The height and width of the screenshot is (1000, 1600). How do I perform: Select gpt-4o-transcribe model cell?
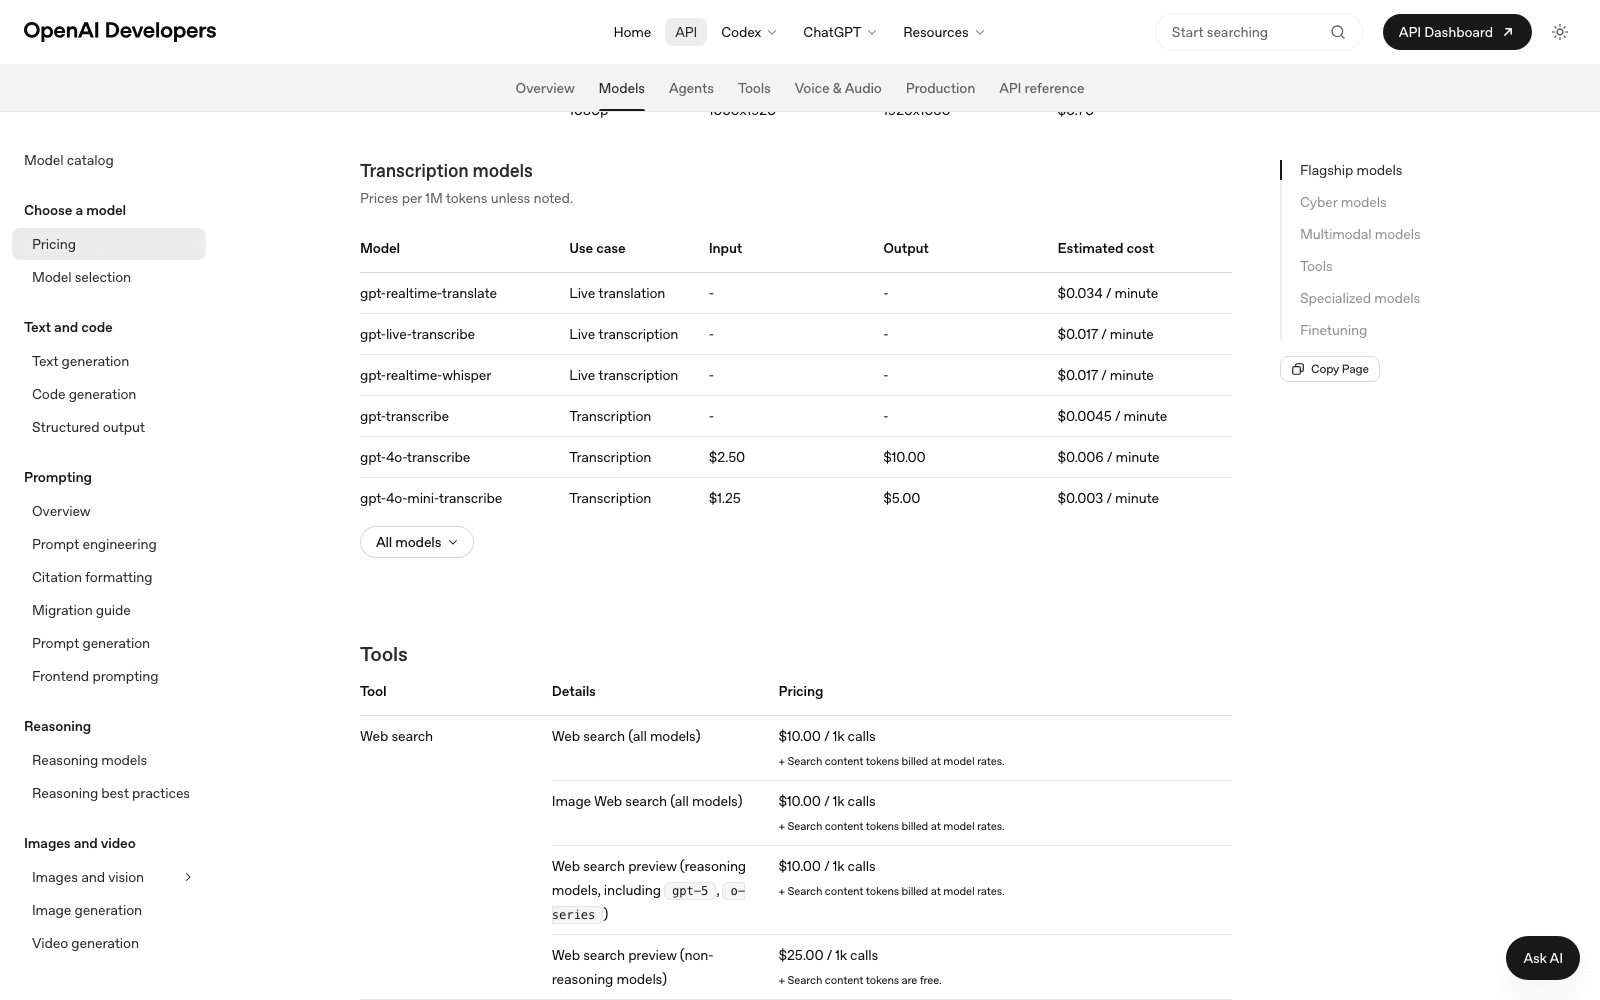coord(415,457)
